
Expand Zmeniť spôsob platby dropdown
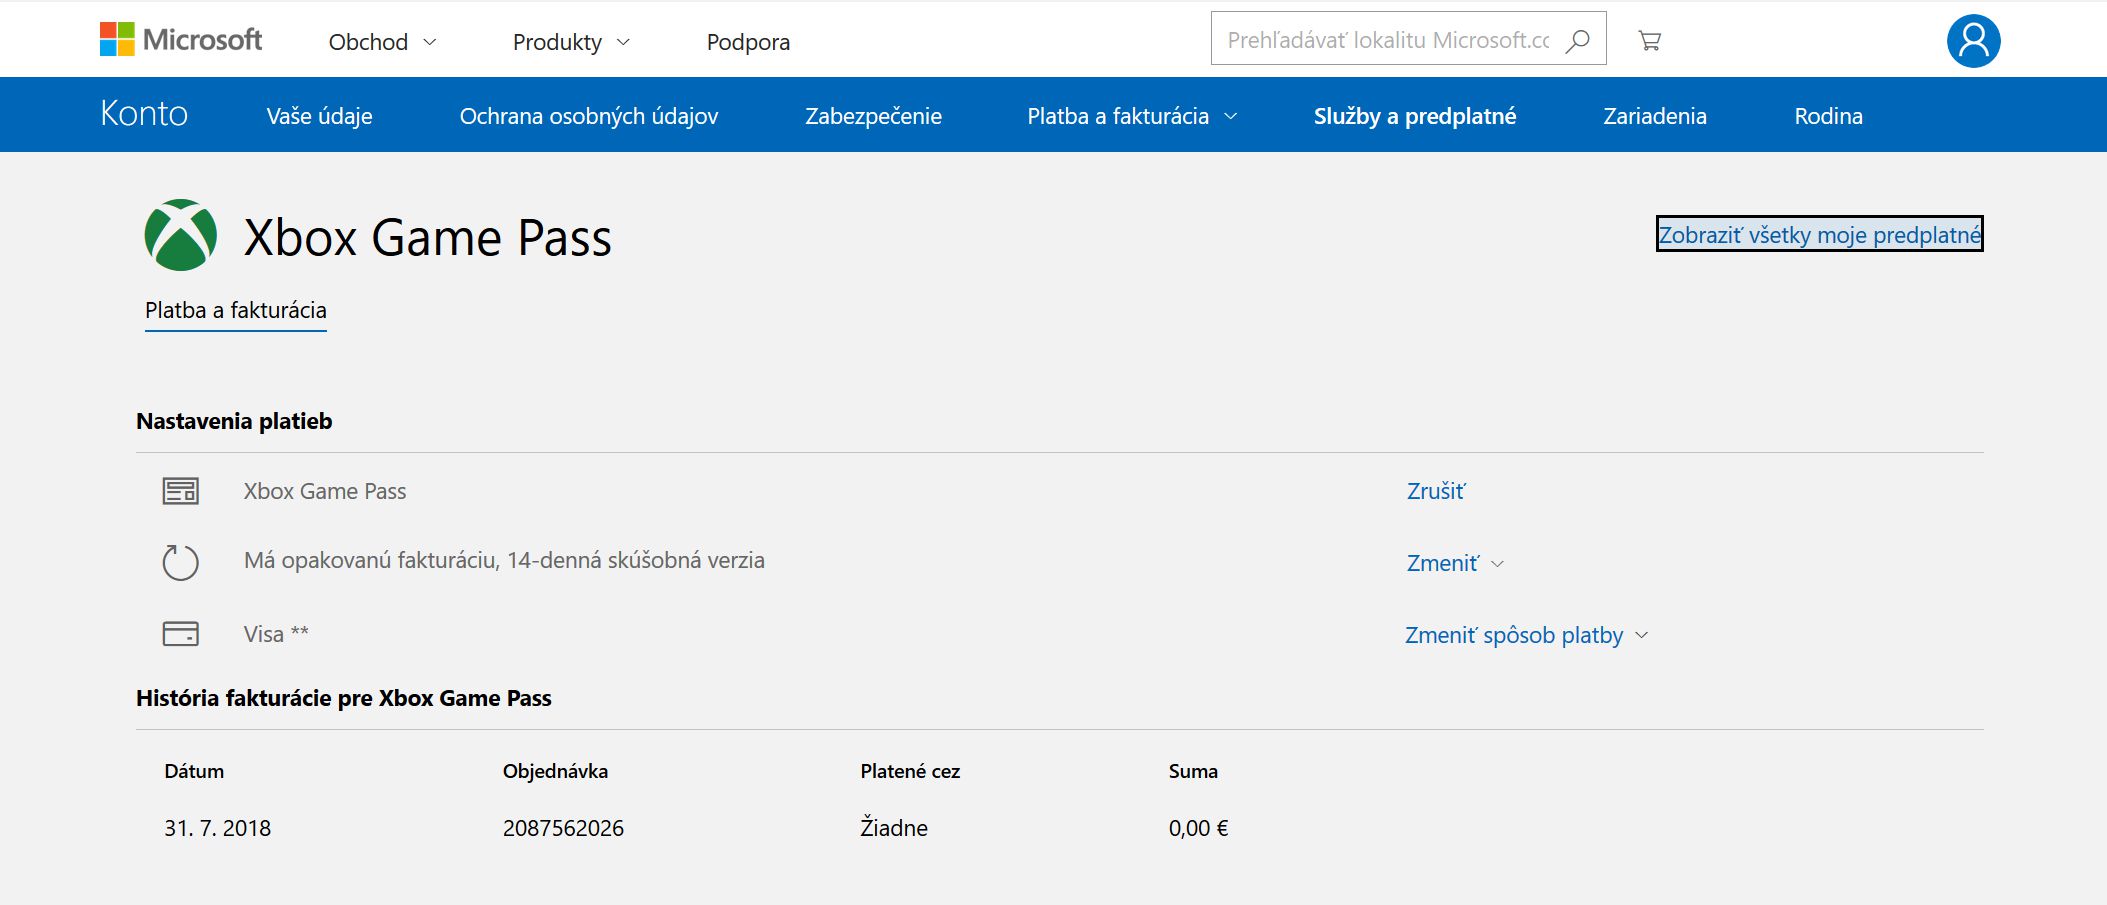pyautogui.click(x=1526, y=635)
